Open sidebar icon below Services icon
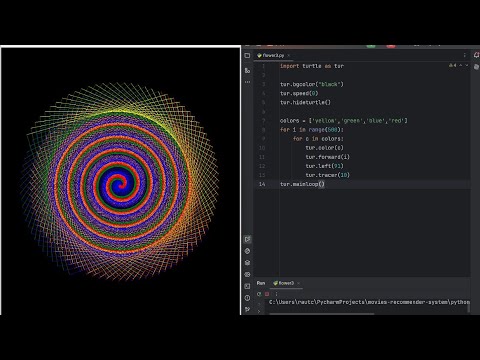The image size is (480, 360). point(247,275)
